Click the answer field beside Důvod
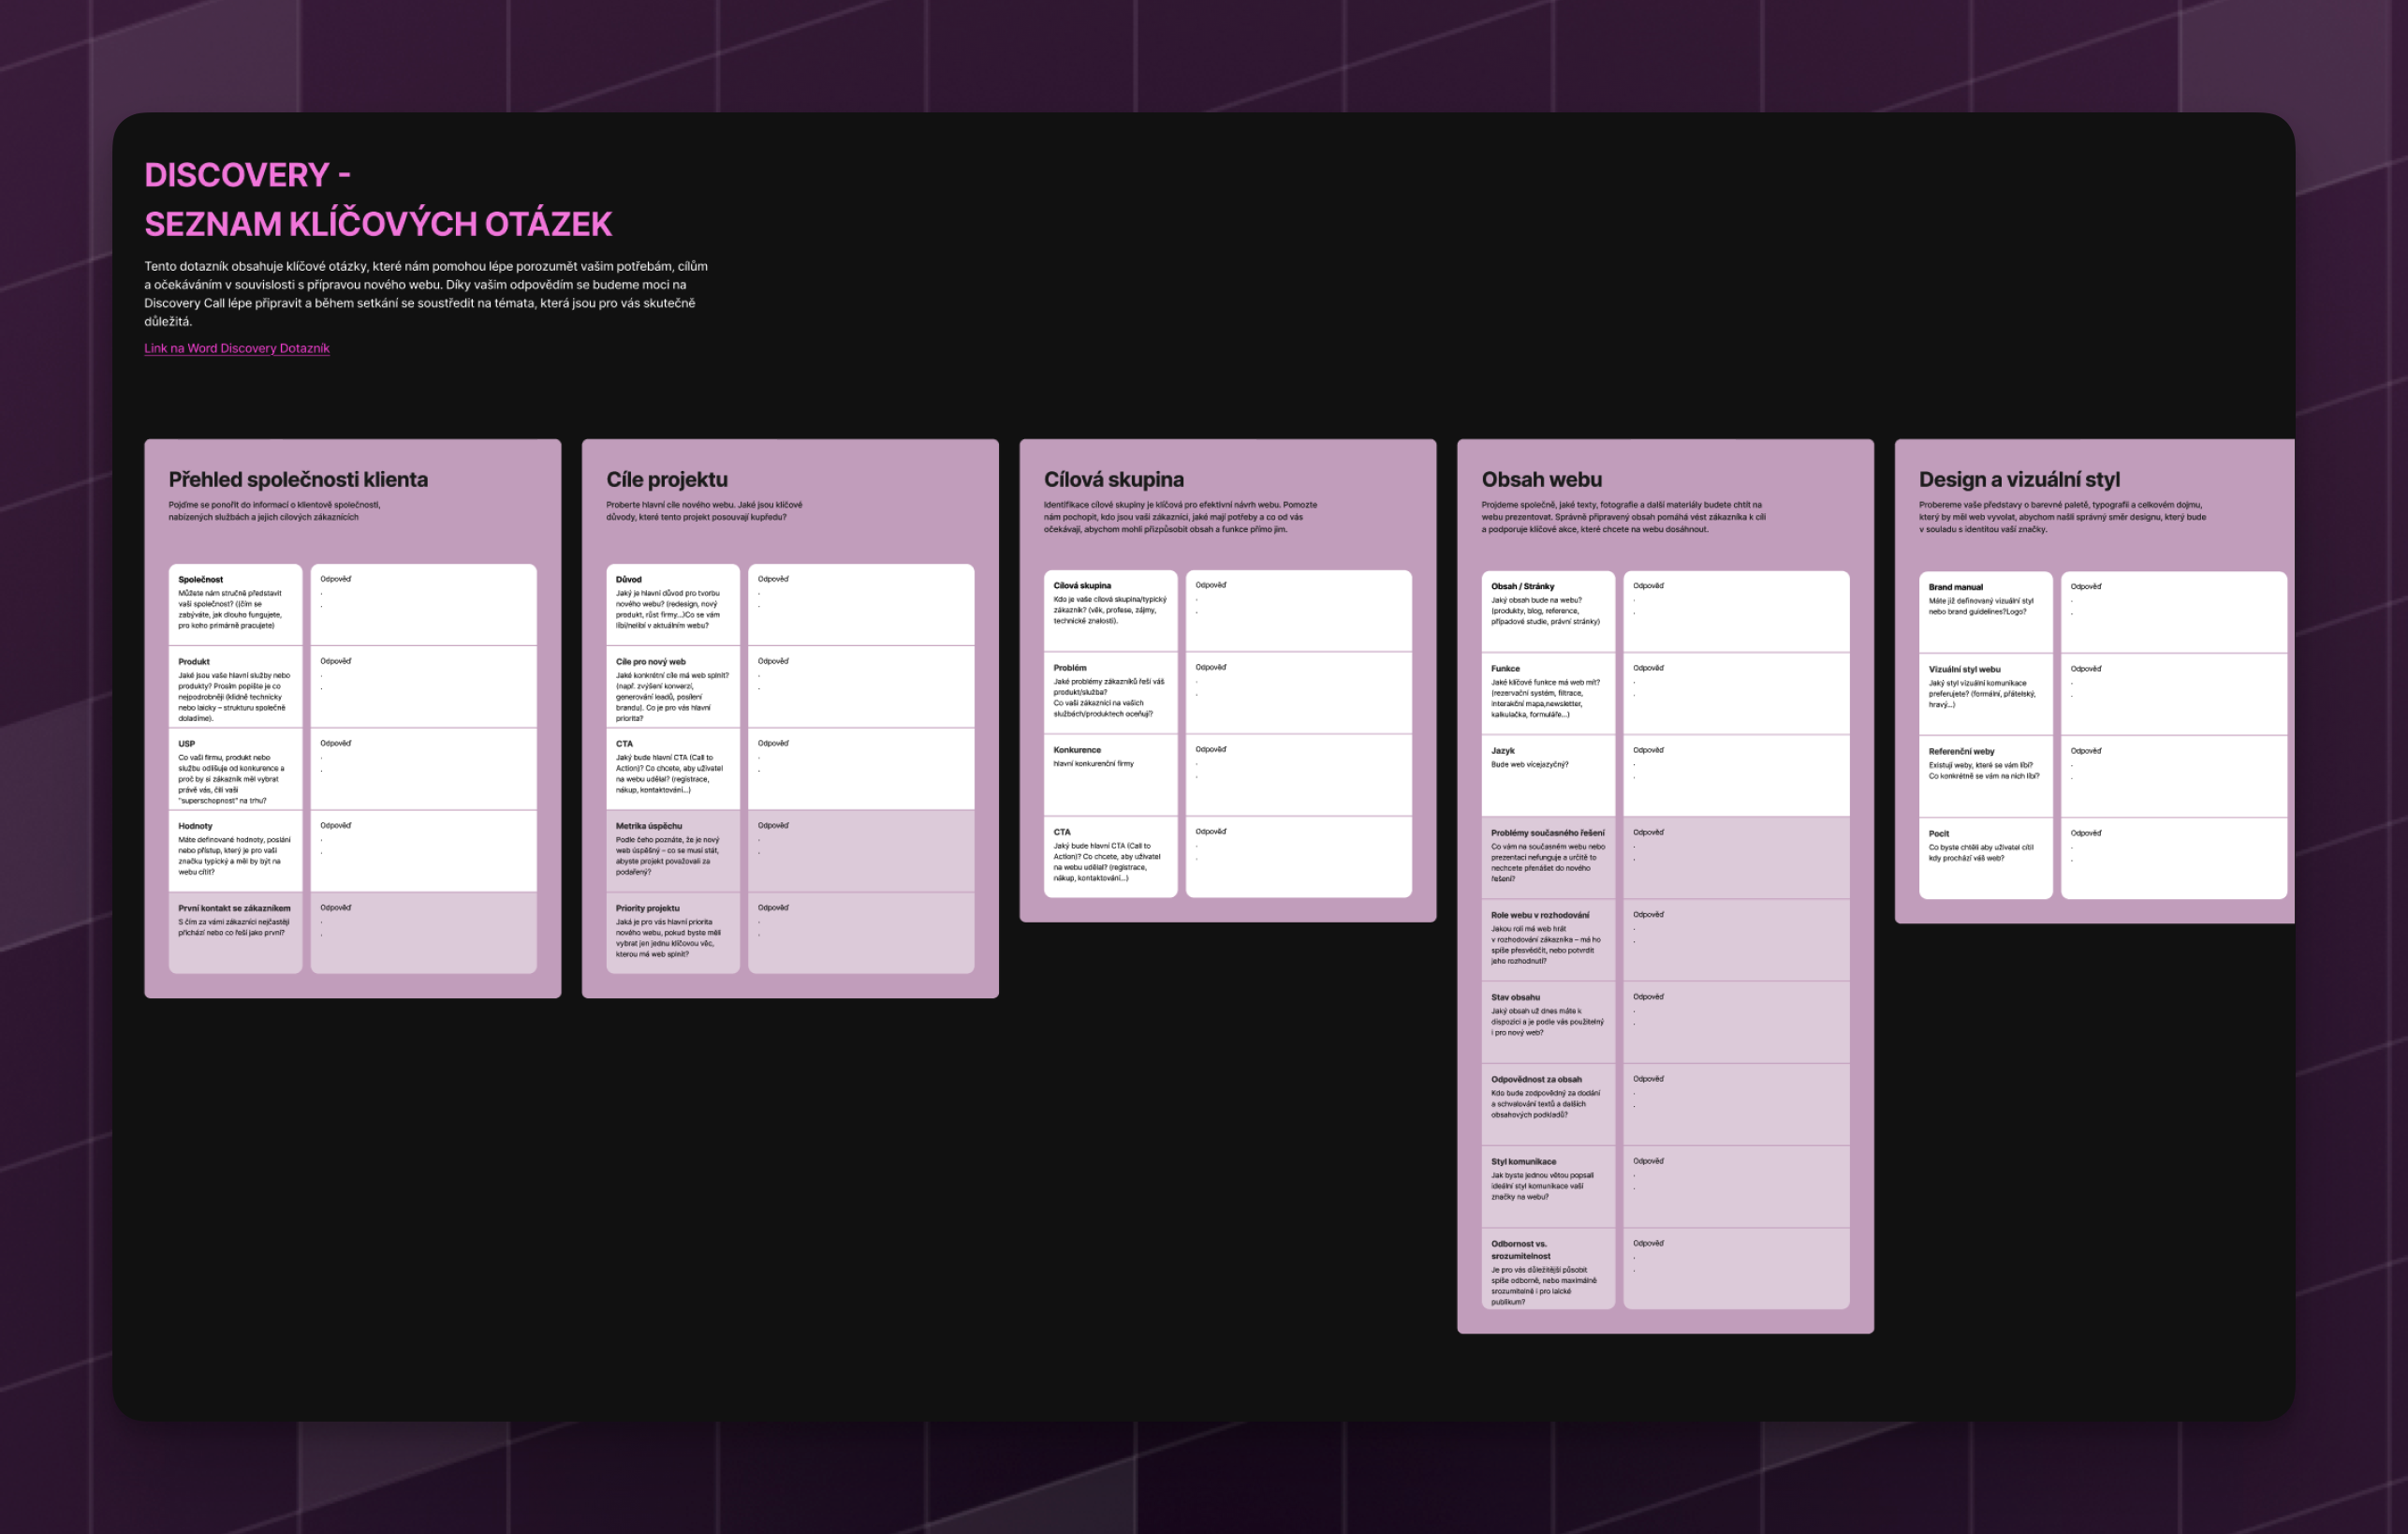The height and width of the screenshot is (1534, 2408). 861,604
